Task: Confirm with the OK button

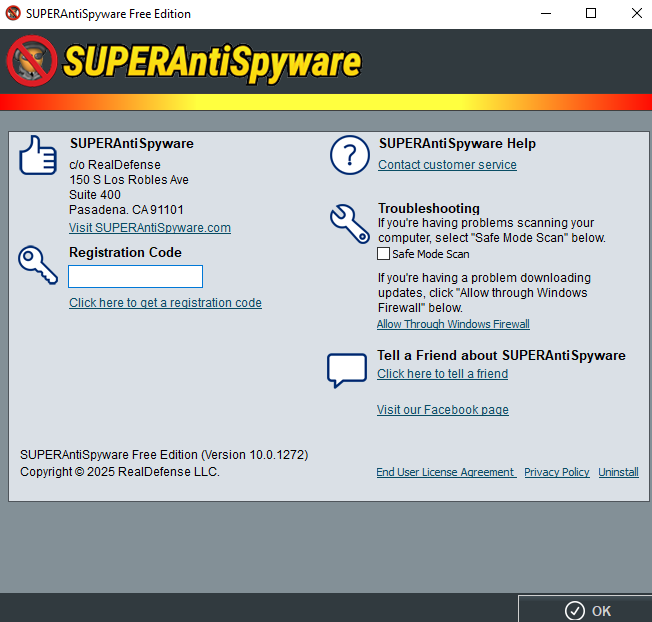Action: pyautogui.click(x=585, y=609)
